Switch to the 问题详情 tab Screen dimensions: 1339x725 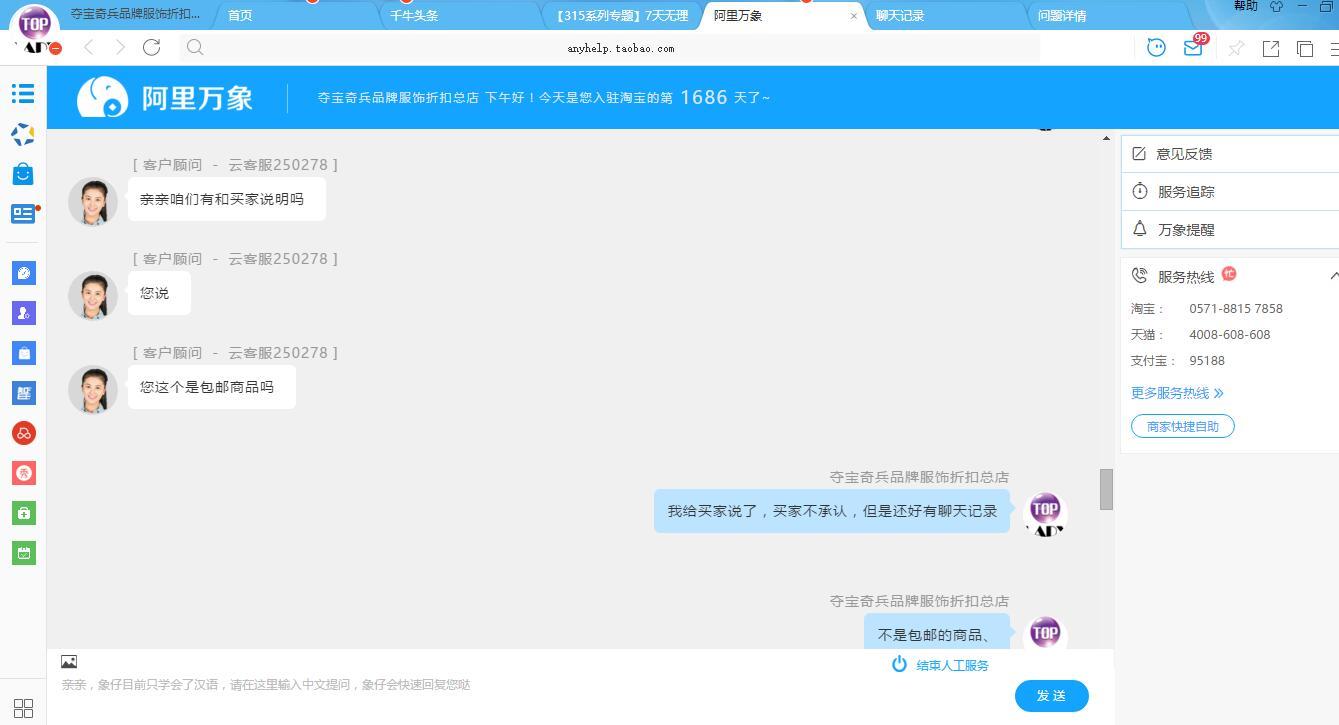pyautogui.click(x=1062, y=15)
